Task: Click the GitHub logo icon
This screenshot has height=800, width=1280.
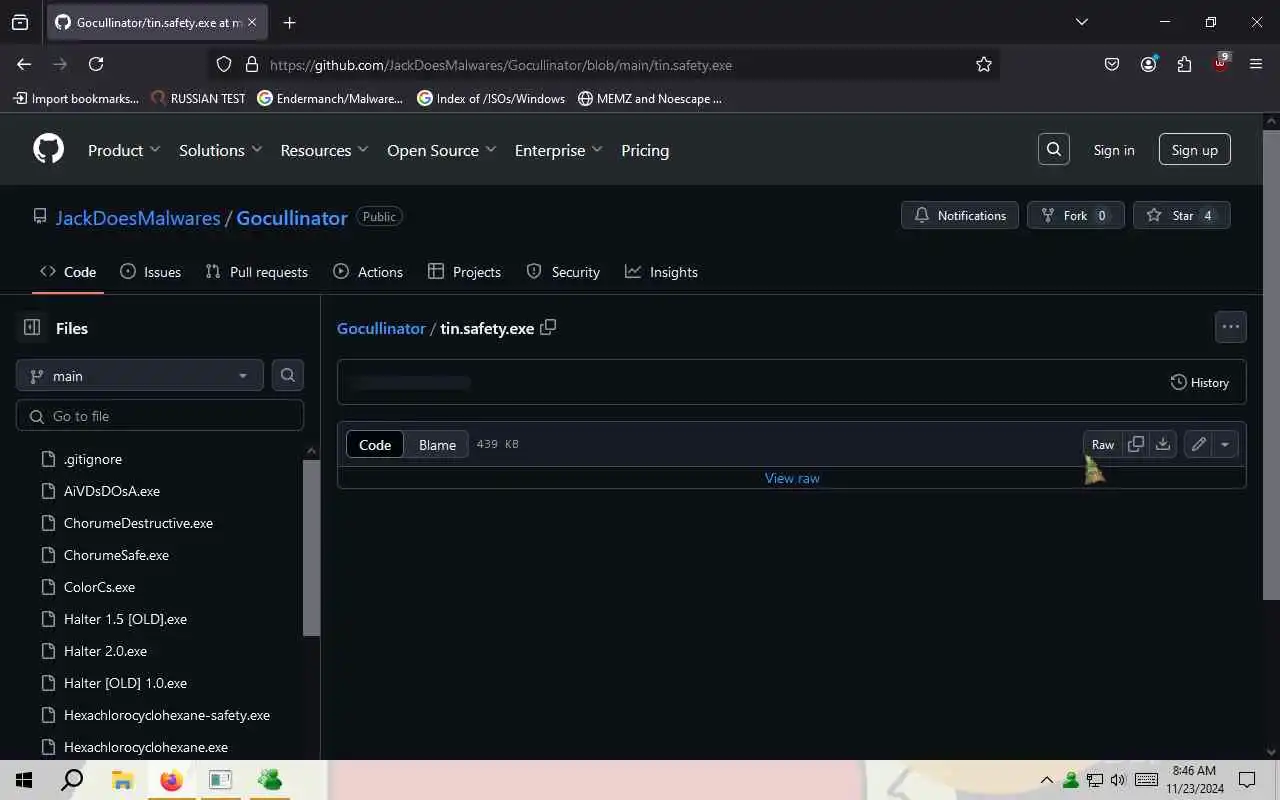Action: pyautogui.click(x=48, y=150)
